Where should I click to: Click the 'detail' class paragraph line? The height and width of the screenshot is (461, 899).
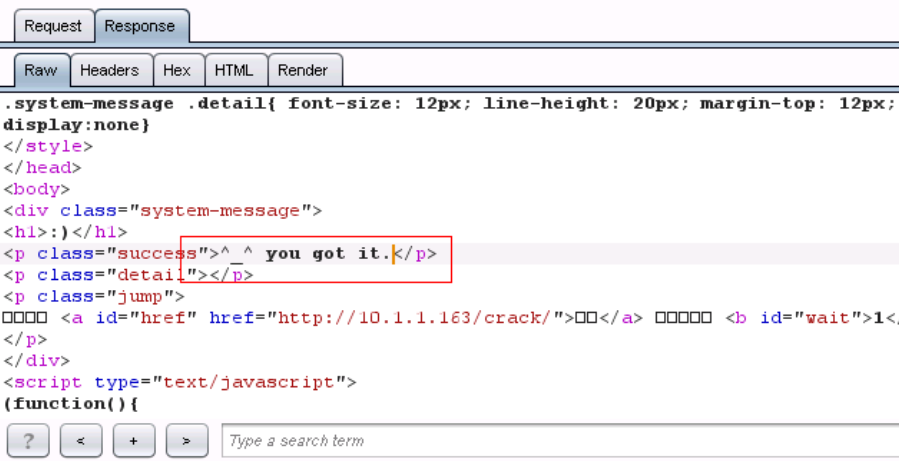(128, 275)
